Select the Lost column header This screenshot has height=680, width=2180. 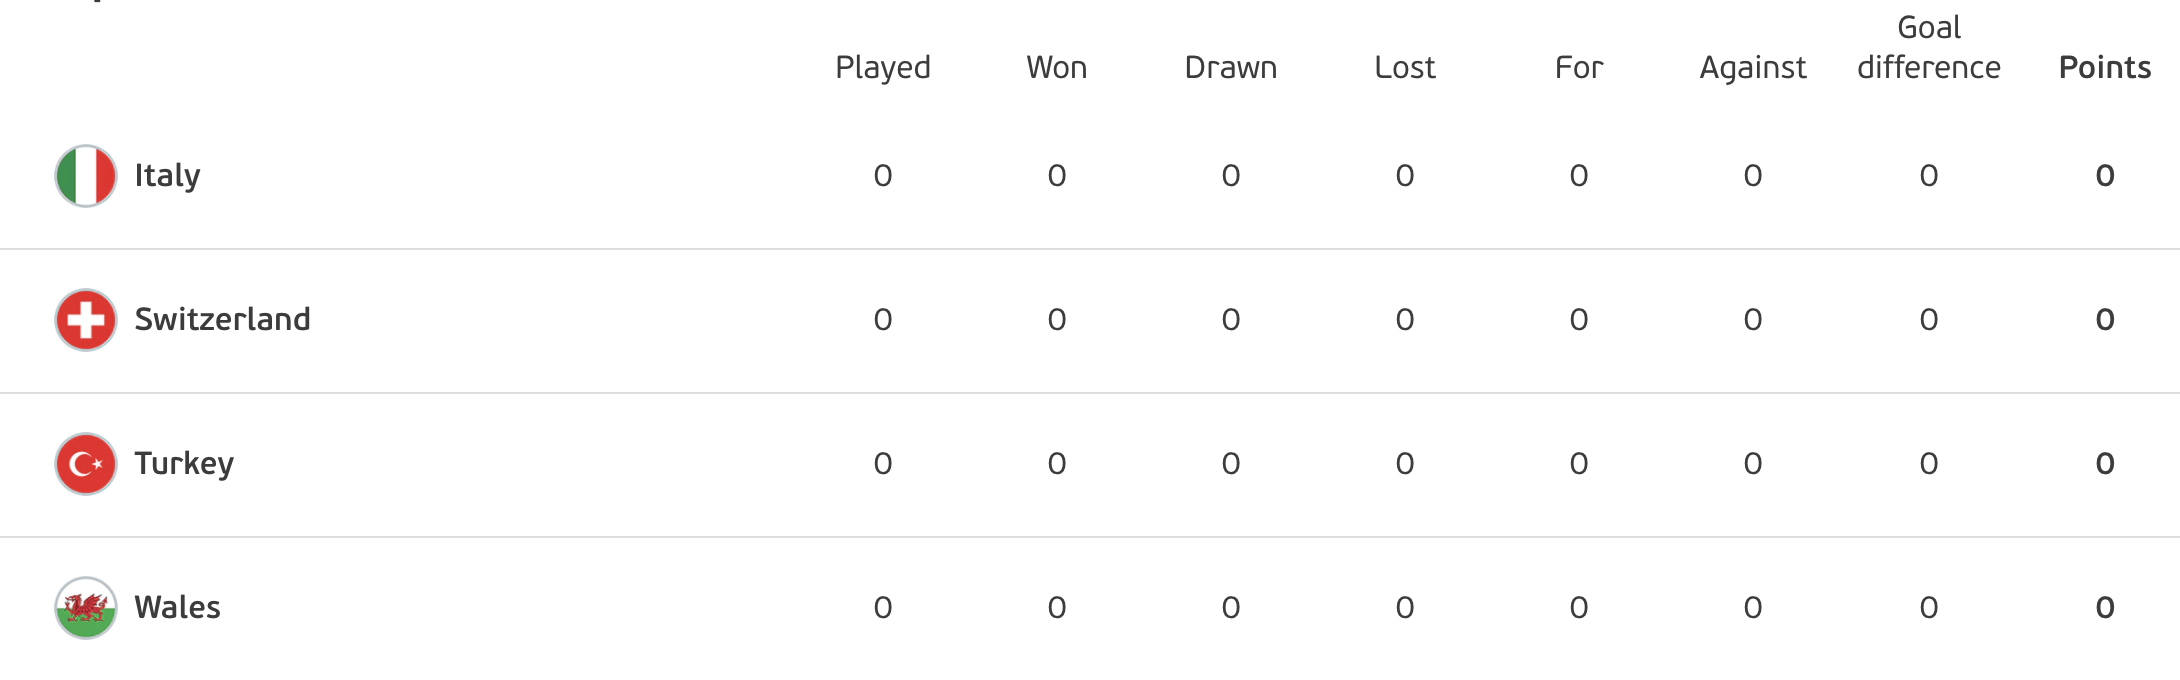[x=1405, y=67]
